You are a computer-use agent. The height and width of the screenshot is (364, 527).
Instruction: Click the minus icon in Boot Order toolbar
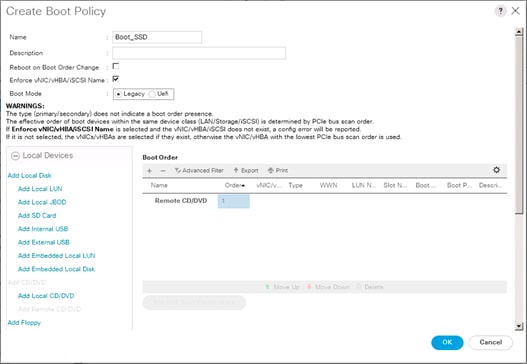point(163,171)
